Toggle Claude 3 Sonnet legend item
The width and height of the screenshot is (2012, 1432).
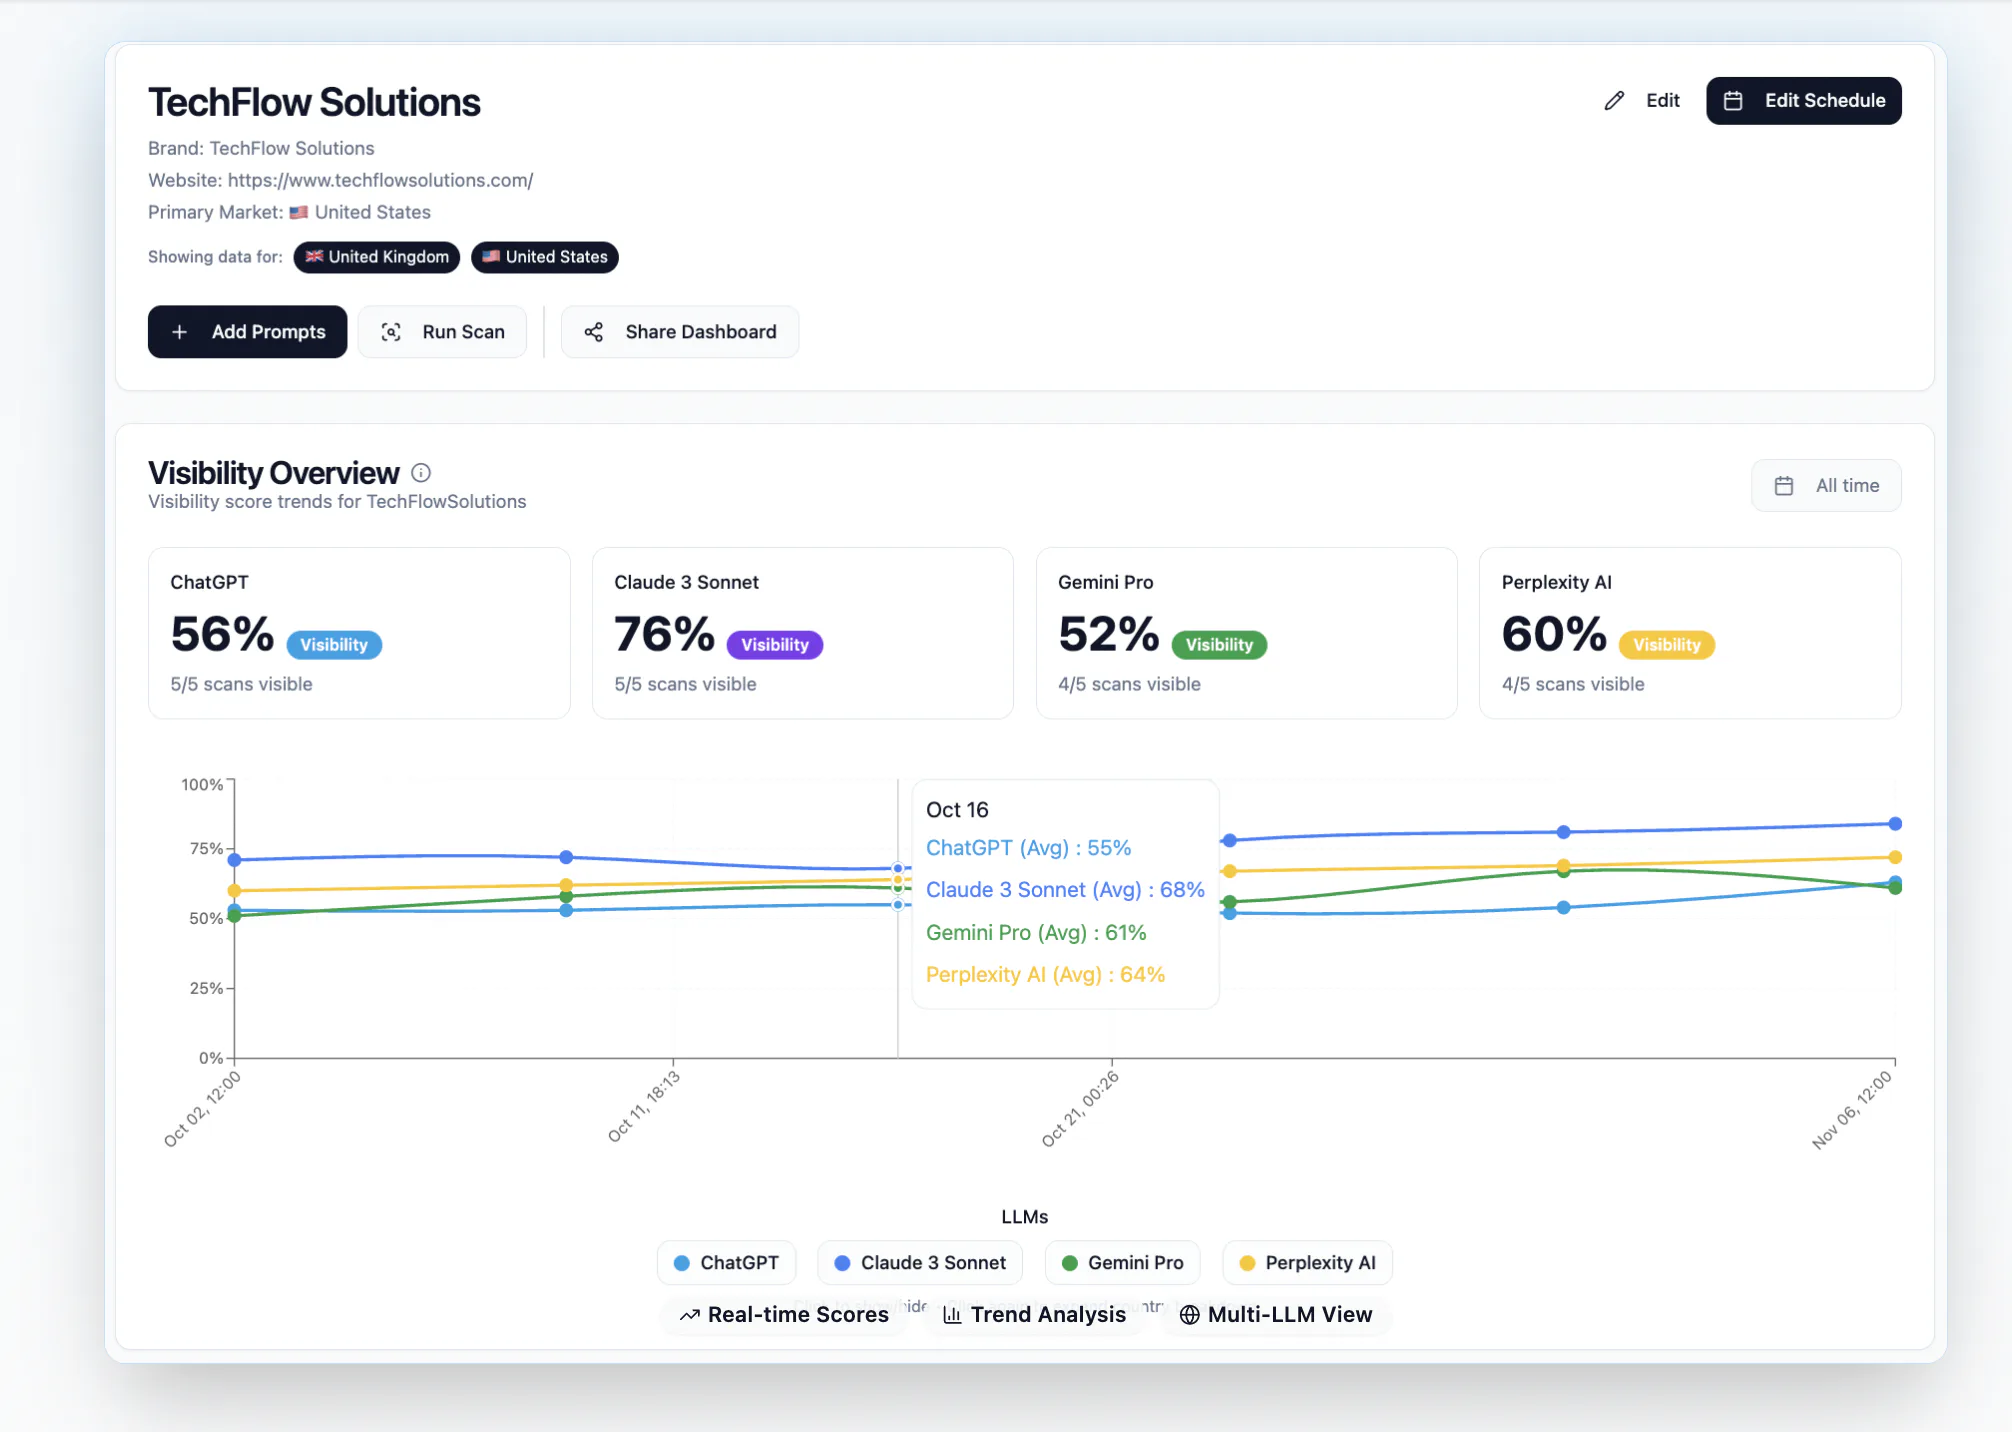[x=920, y=1263]
